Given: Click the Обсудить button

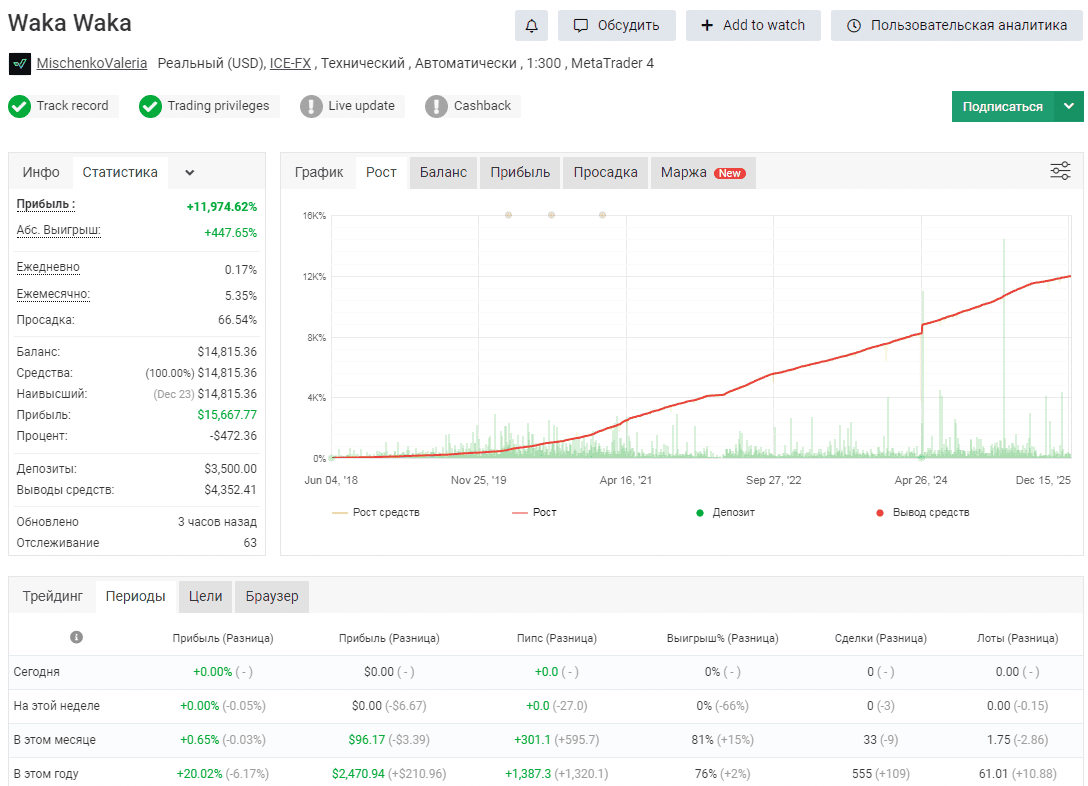Looking at the screenshot, I should [616, 26].
